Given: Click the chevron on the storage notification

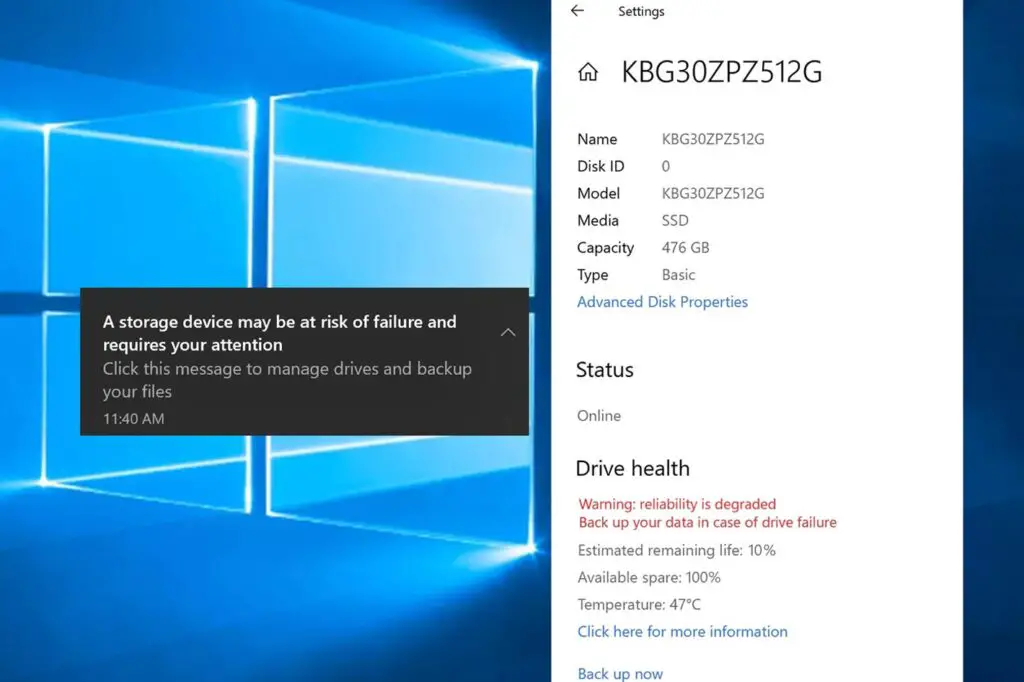Looking at the screenshot, I should tap(508, 331).
